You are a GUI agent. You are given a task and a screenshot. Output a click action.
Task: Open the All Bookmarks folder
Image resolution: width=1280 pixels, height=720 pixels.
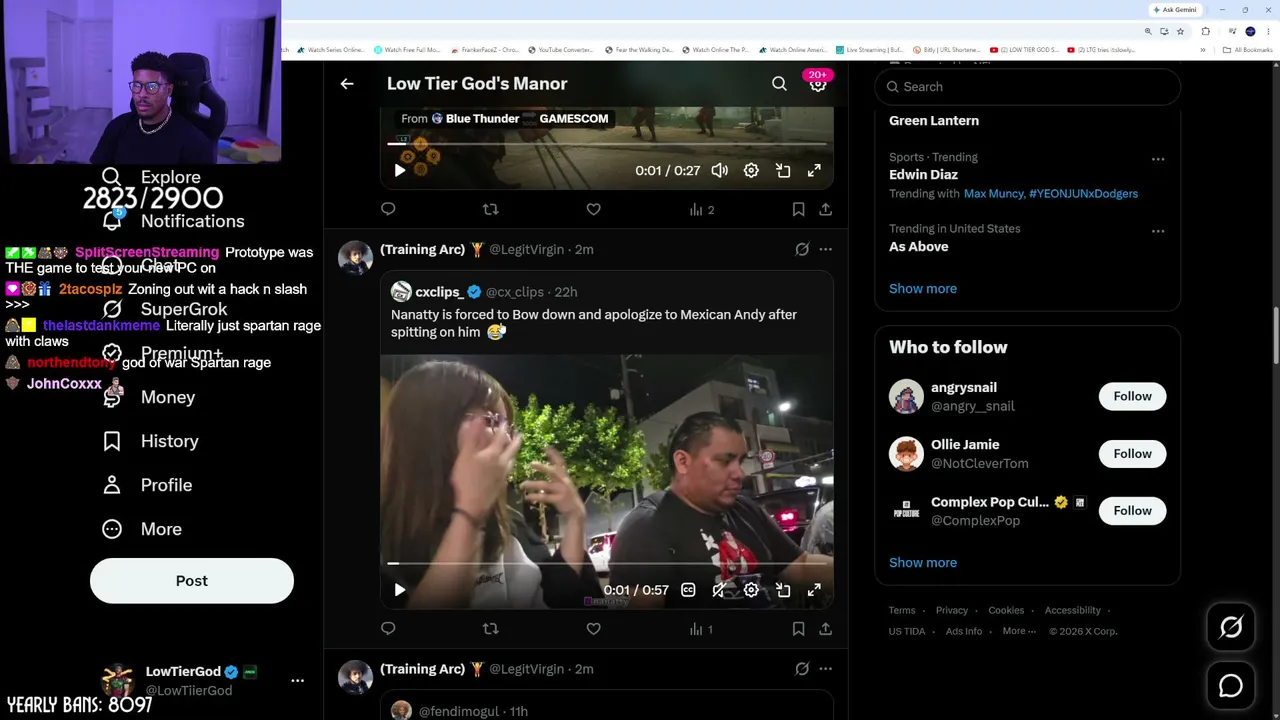tap(1247, 50)
